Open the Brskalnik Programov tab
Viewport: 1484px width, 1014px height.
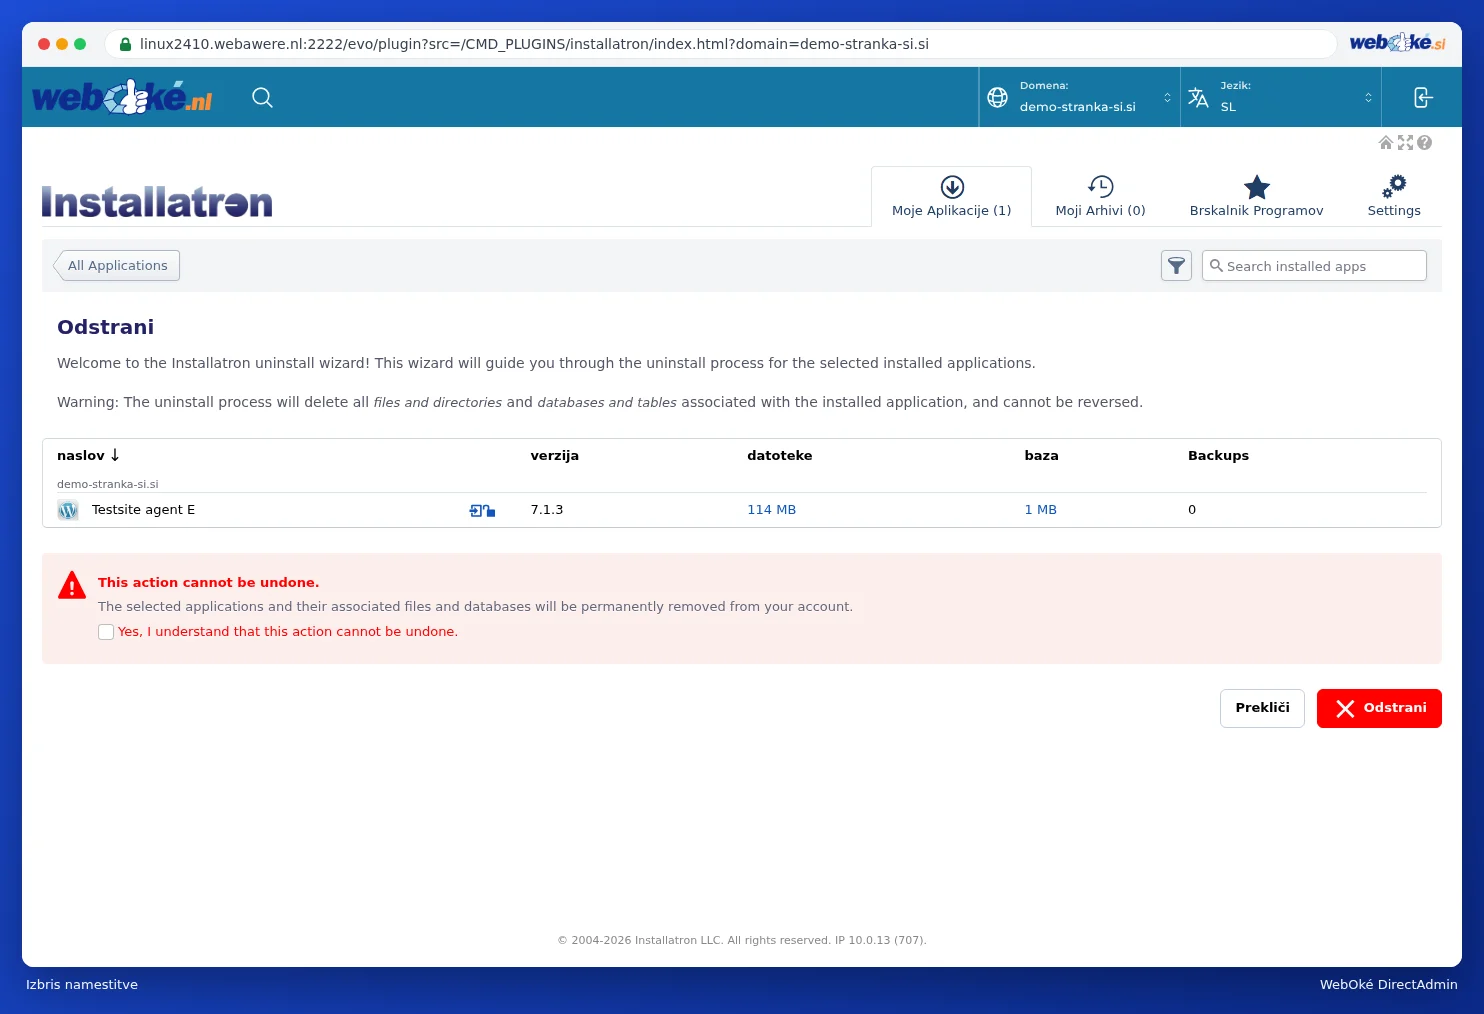(1256, 196)
